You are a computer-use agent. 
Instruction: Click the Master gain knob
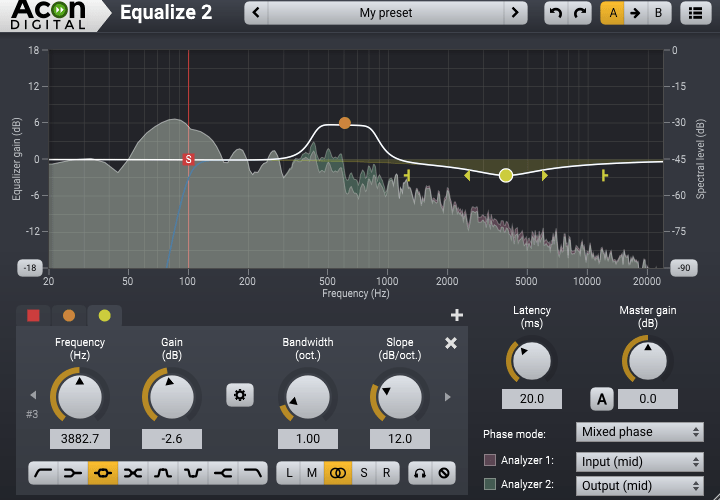point(647,360)
